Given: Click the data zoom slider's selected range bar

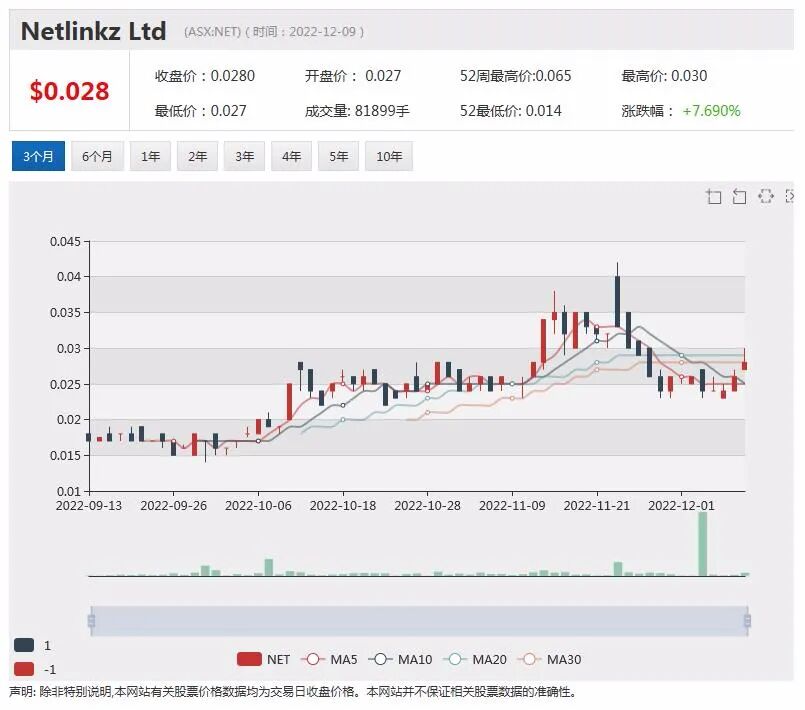Looking at the screenshot, I should point(419,621).
